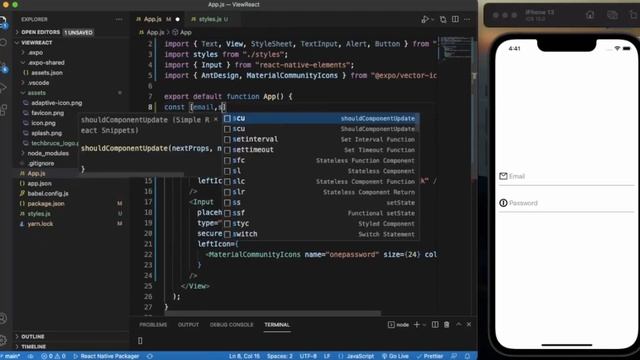The height and width of the screenshot is (360, 640).
Task: Click UTF-8 encoding in status bar
Action: click(x=308, y=356)
